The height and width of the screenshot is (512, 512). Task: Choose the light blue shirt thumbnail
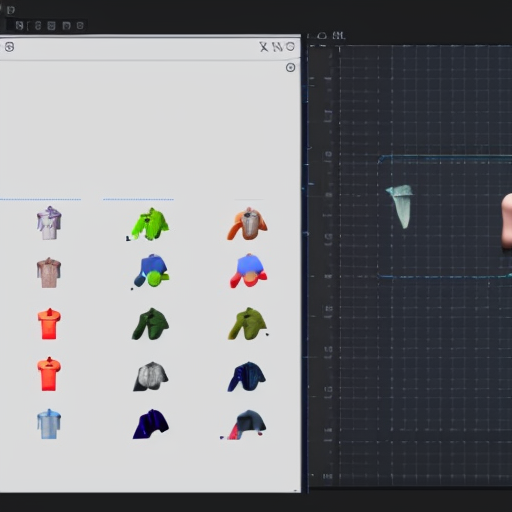coord(49,424)
